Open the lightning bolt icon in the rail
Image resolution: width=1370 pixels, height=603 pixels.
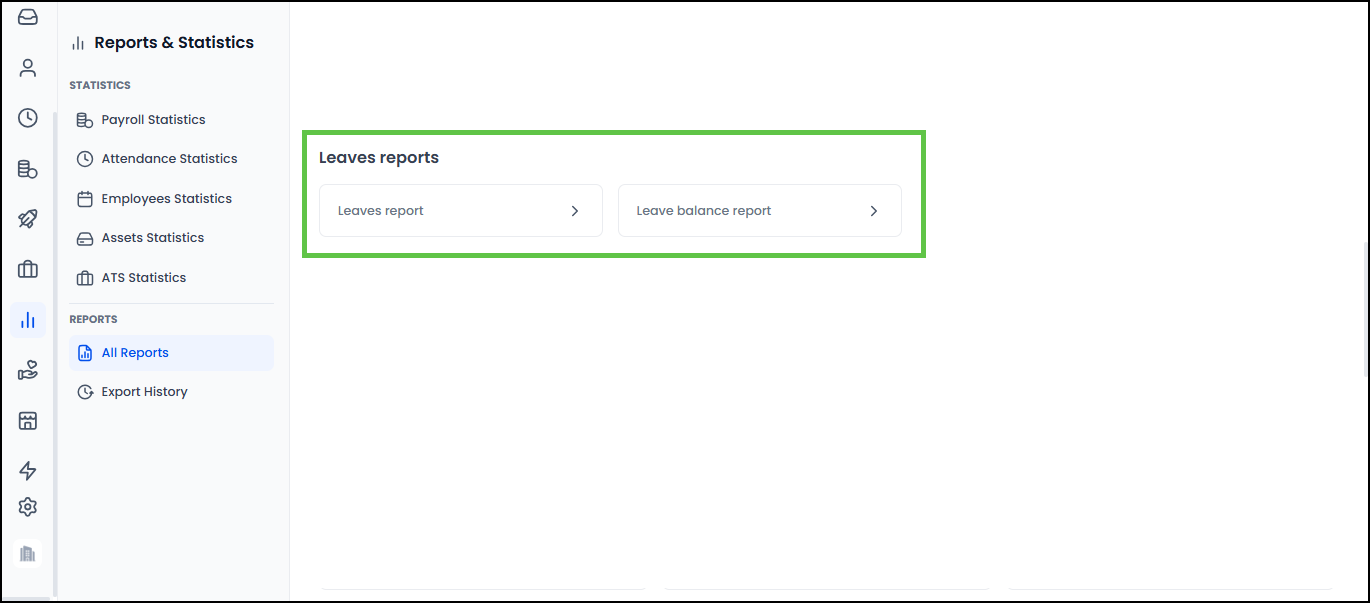pyautogui.click(x=27, y=470)
